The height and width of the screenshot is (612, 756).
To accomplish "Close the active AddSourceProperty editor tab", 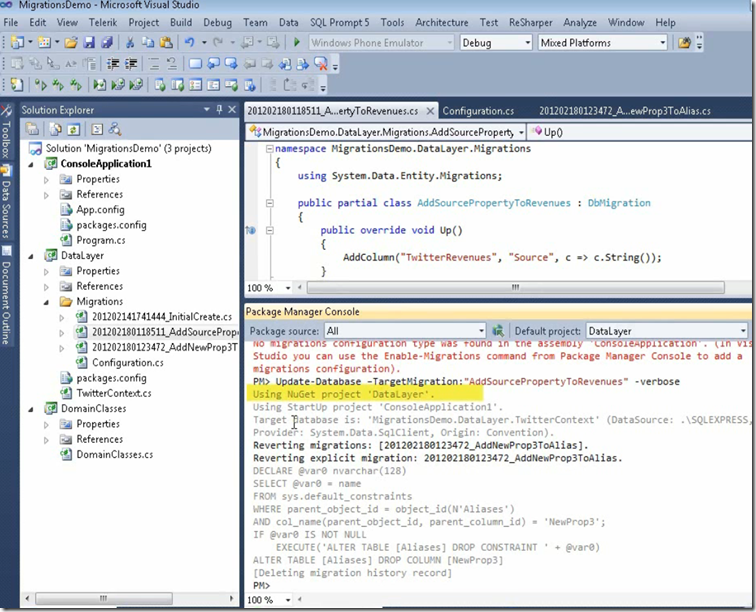I will click(x=430, y=111).
